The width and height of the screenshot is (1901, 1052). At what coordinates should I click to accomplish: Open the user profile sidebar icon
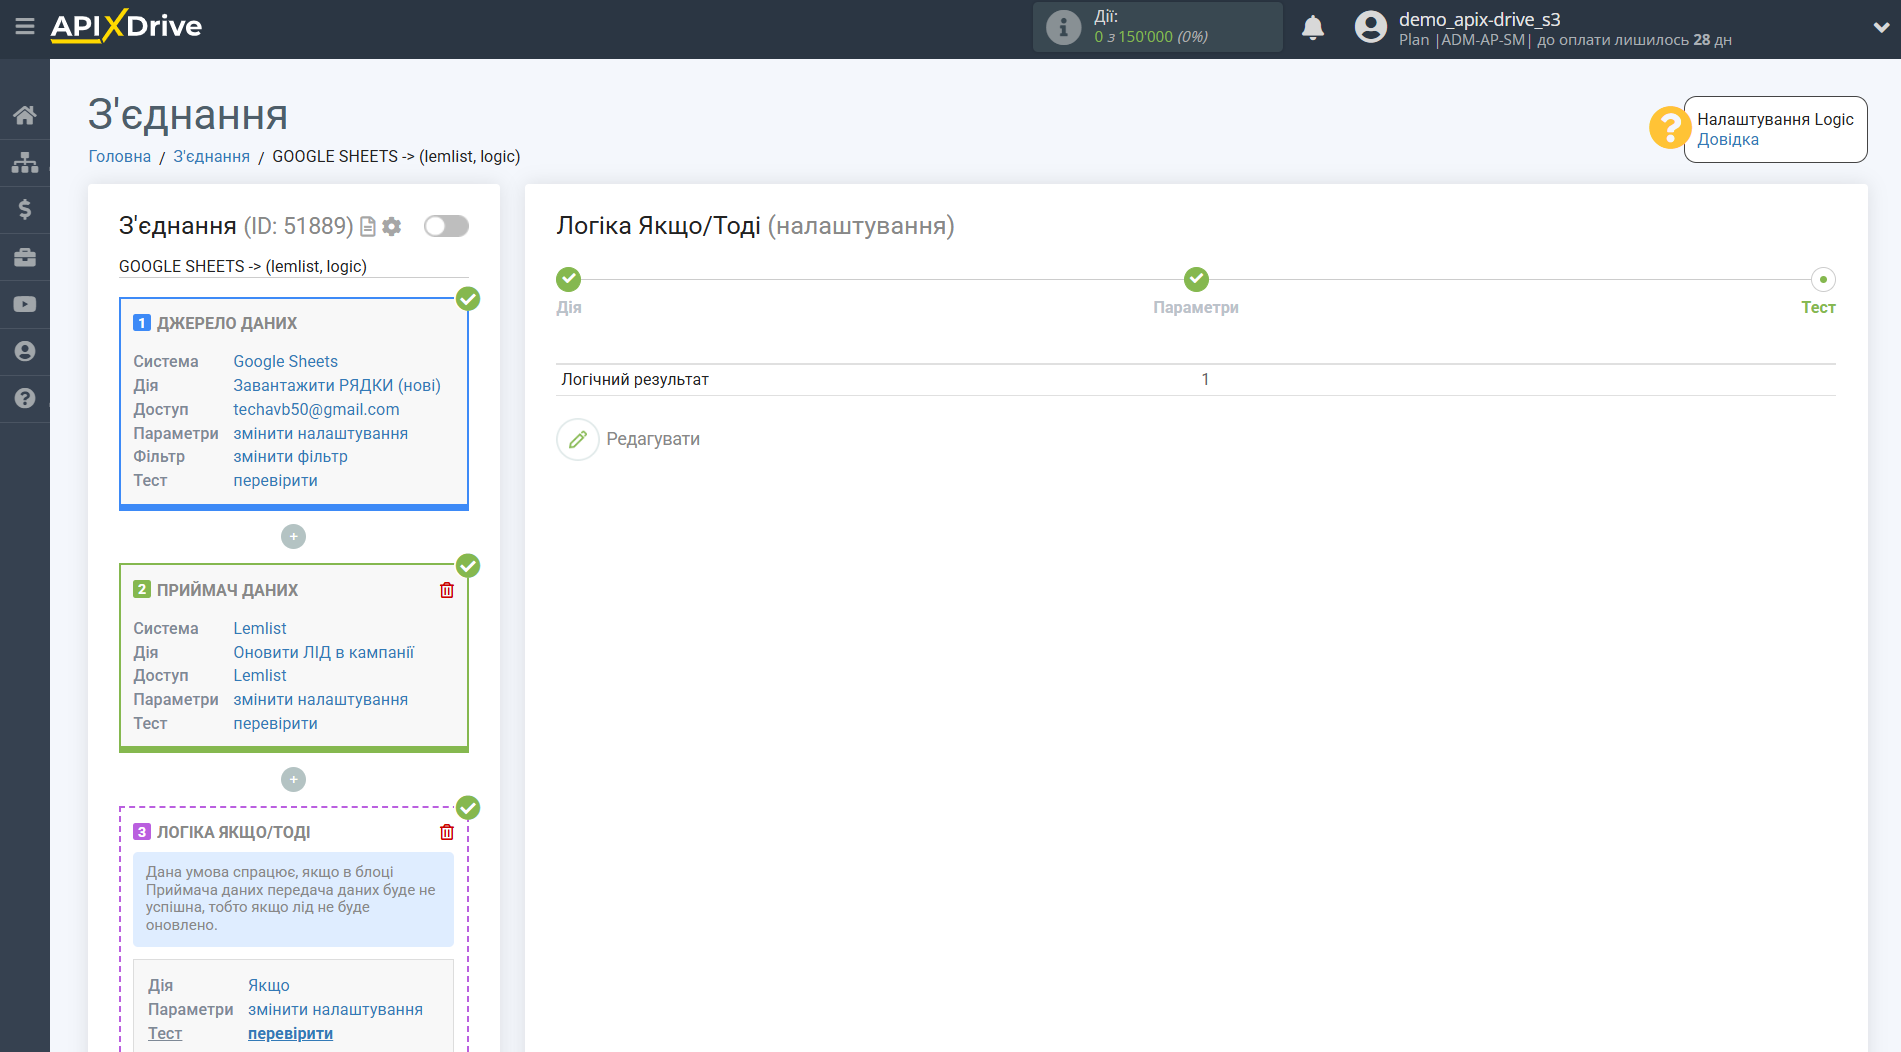coord(25,351)
